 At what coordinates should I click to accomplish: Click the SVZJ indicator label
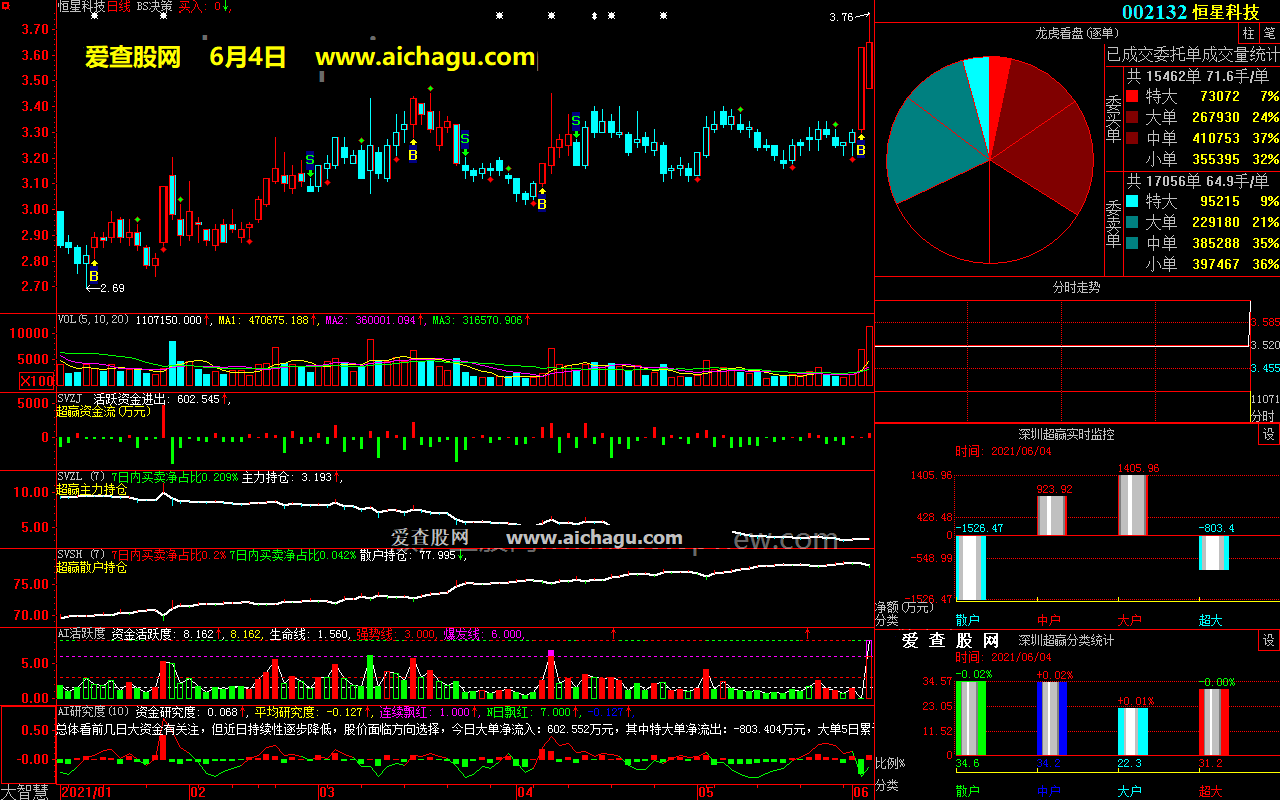pyautogui.click(x=71, y=398)
